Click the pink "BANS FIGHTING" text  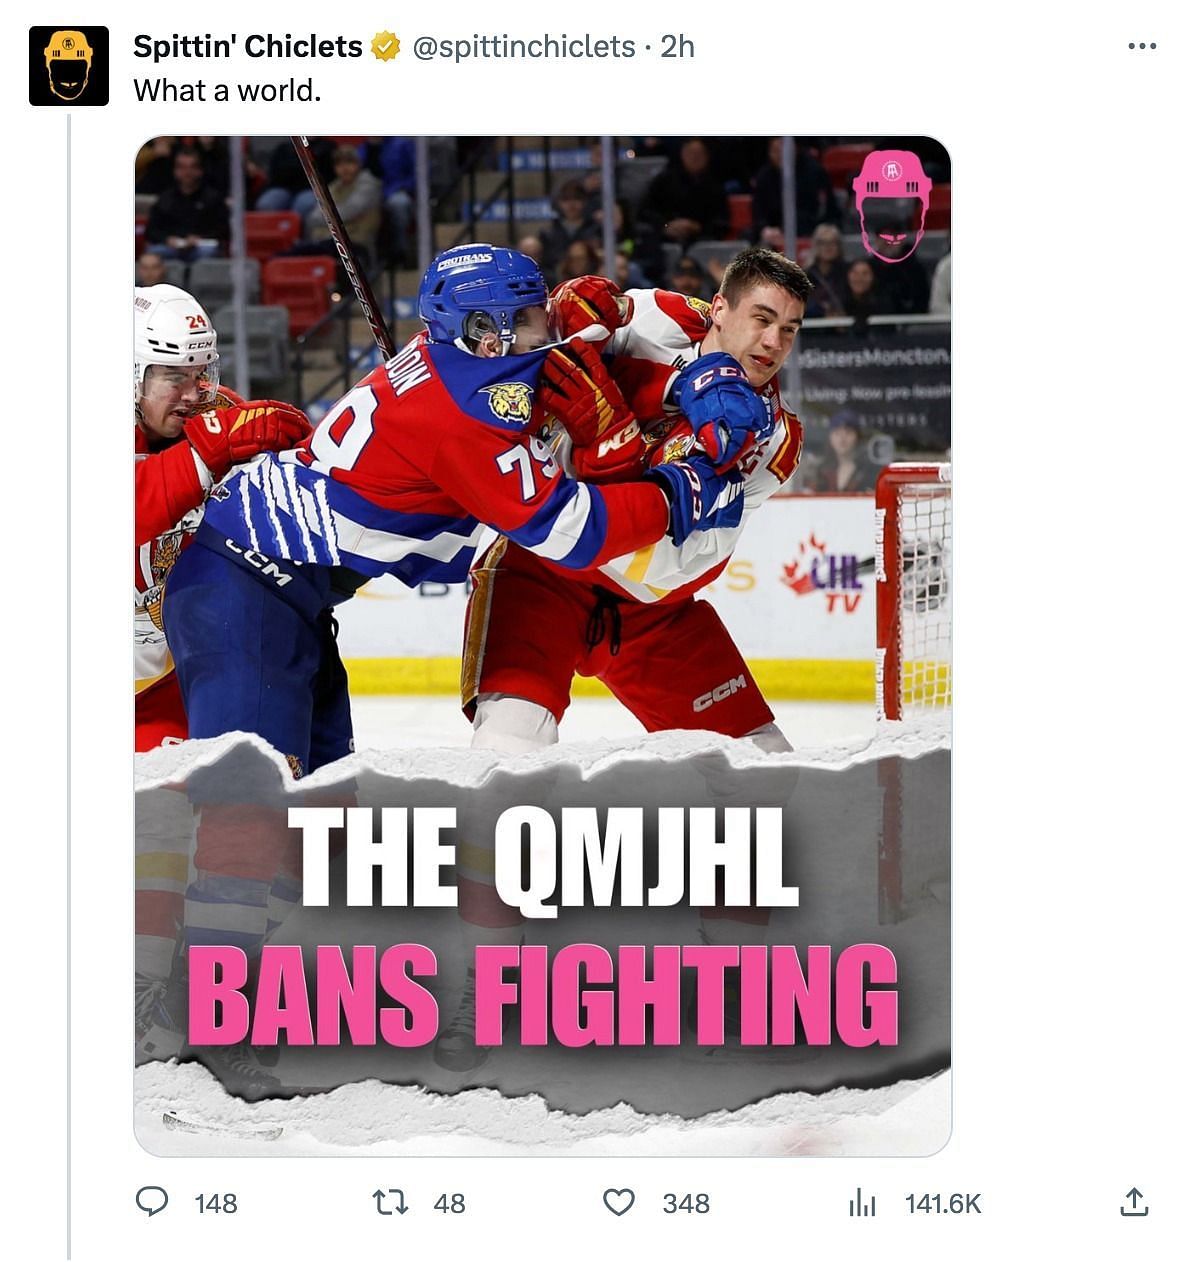pos(541,993)
